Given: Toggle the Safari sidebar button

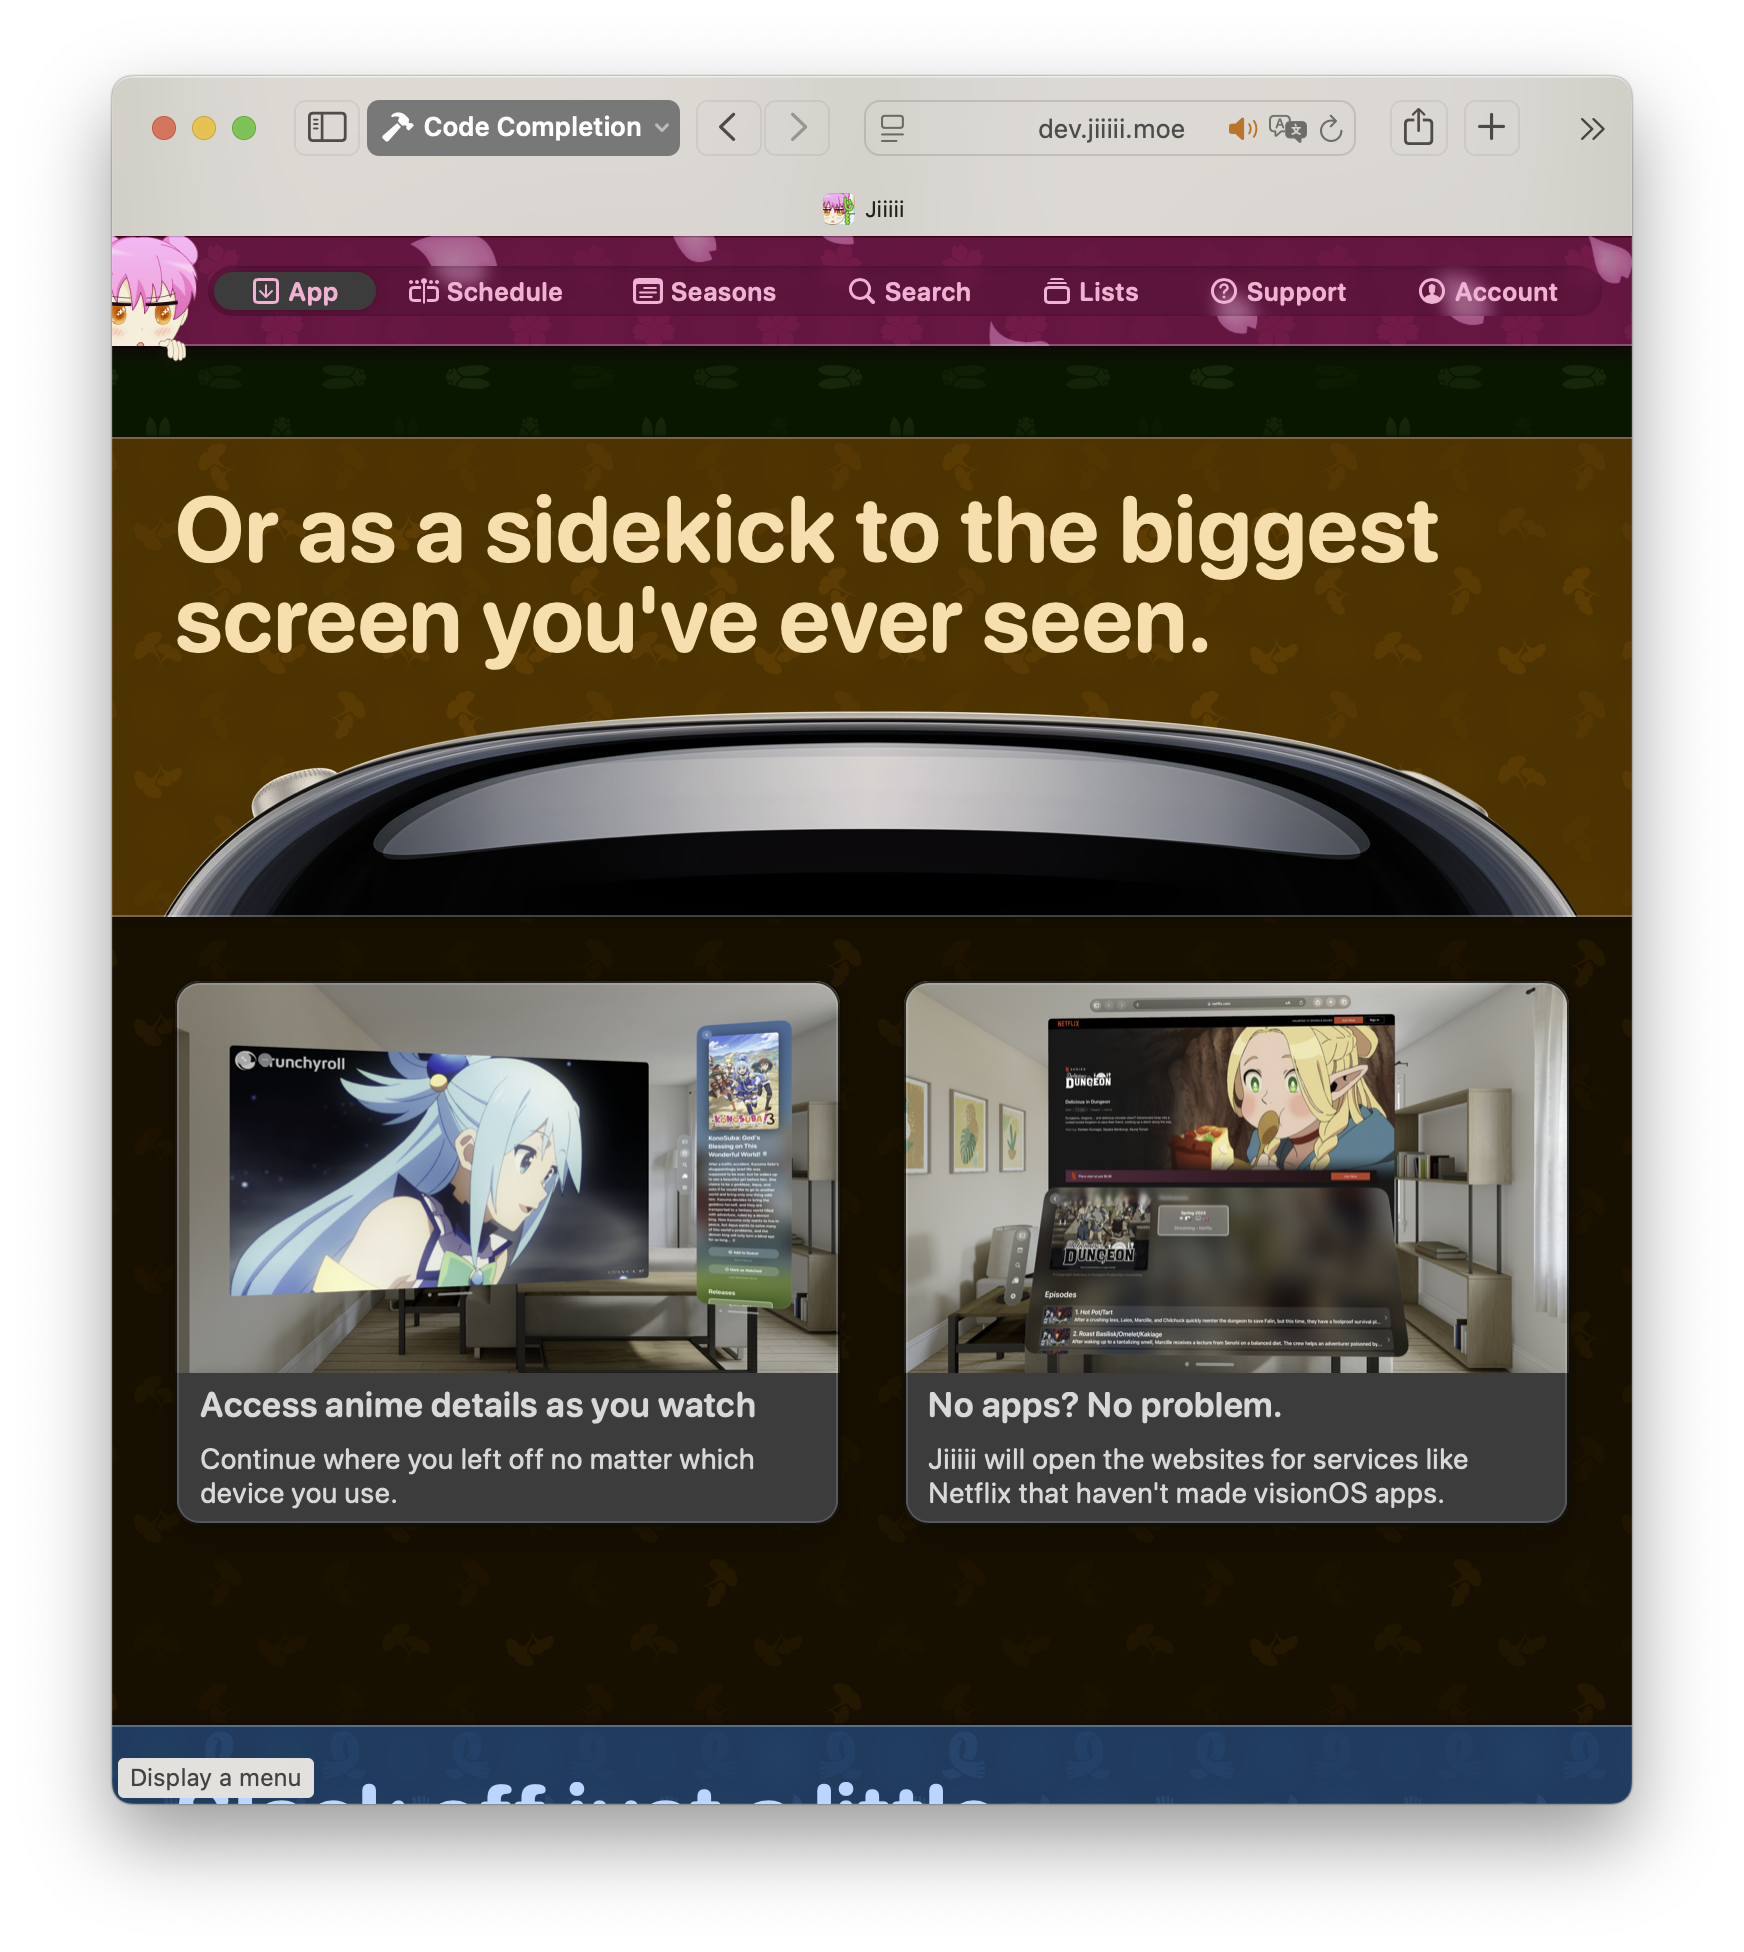Looking at the screenshot, I should (327, 128).
